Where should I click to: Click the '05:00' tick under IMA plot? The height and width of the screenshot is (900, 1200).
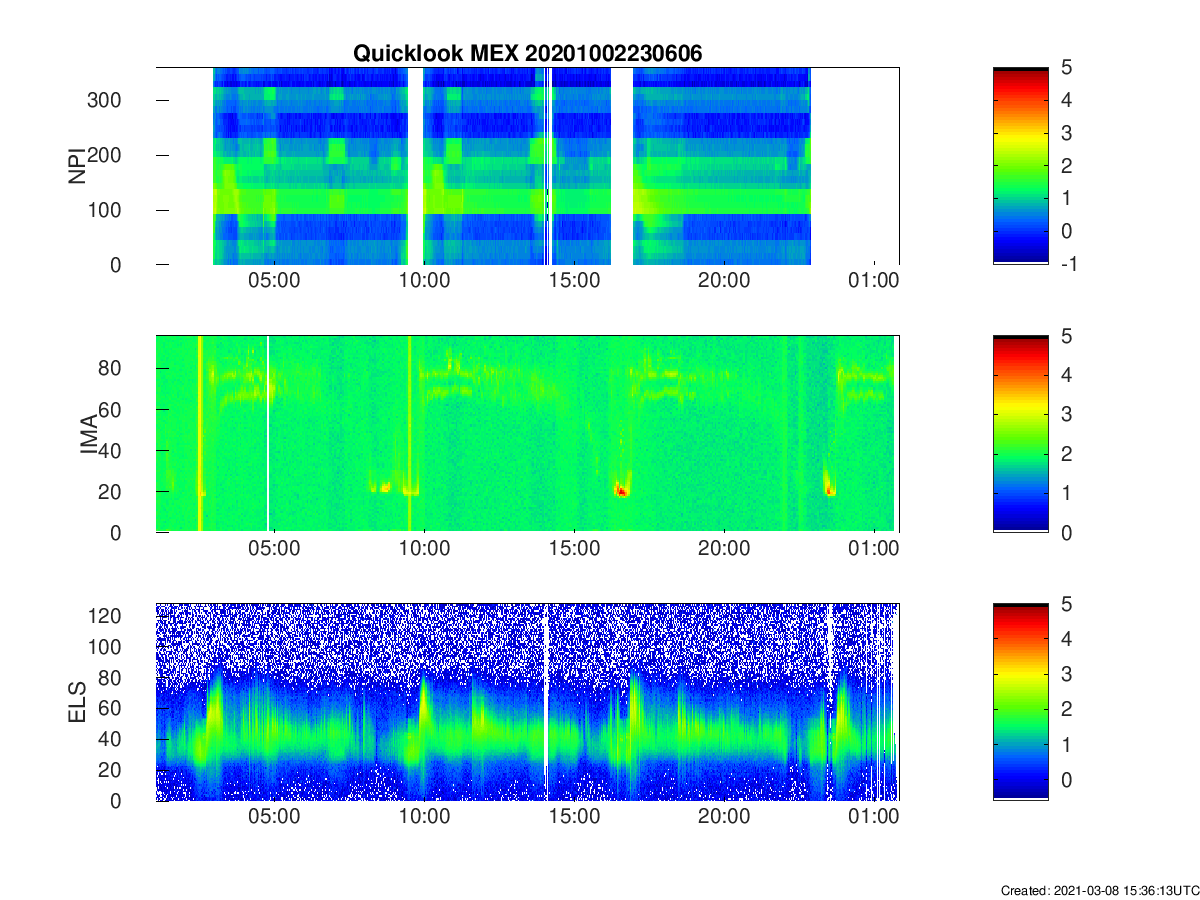[274, 549]
